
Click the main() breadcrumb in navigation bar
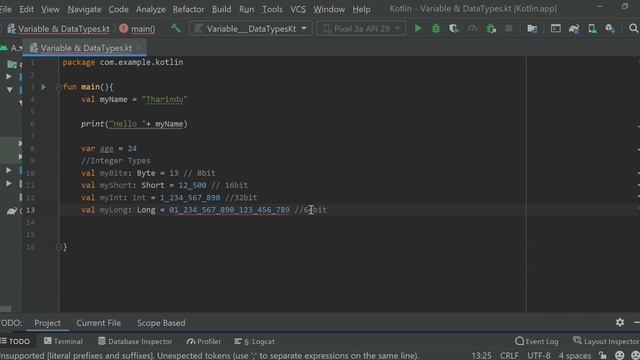click(138, 29)
